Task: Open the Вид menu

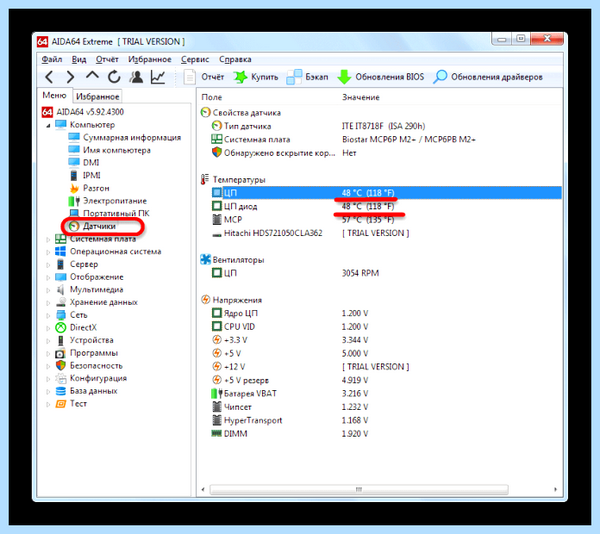Action: point(79,59)
